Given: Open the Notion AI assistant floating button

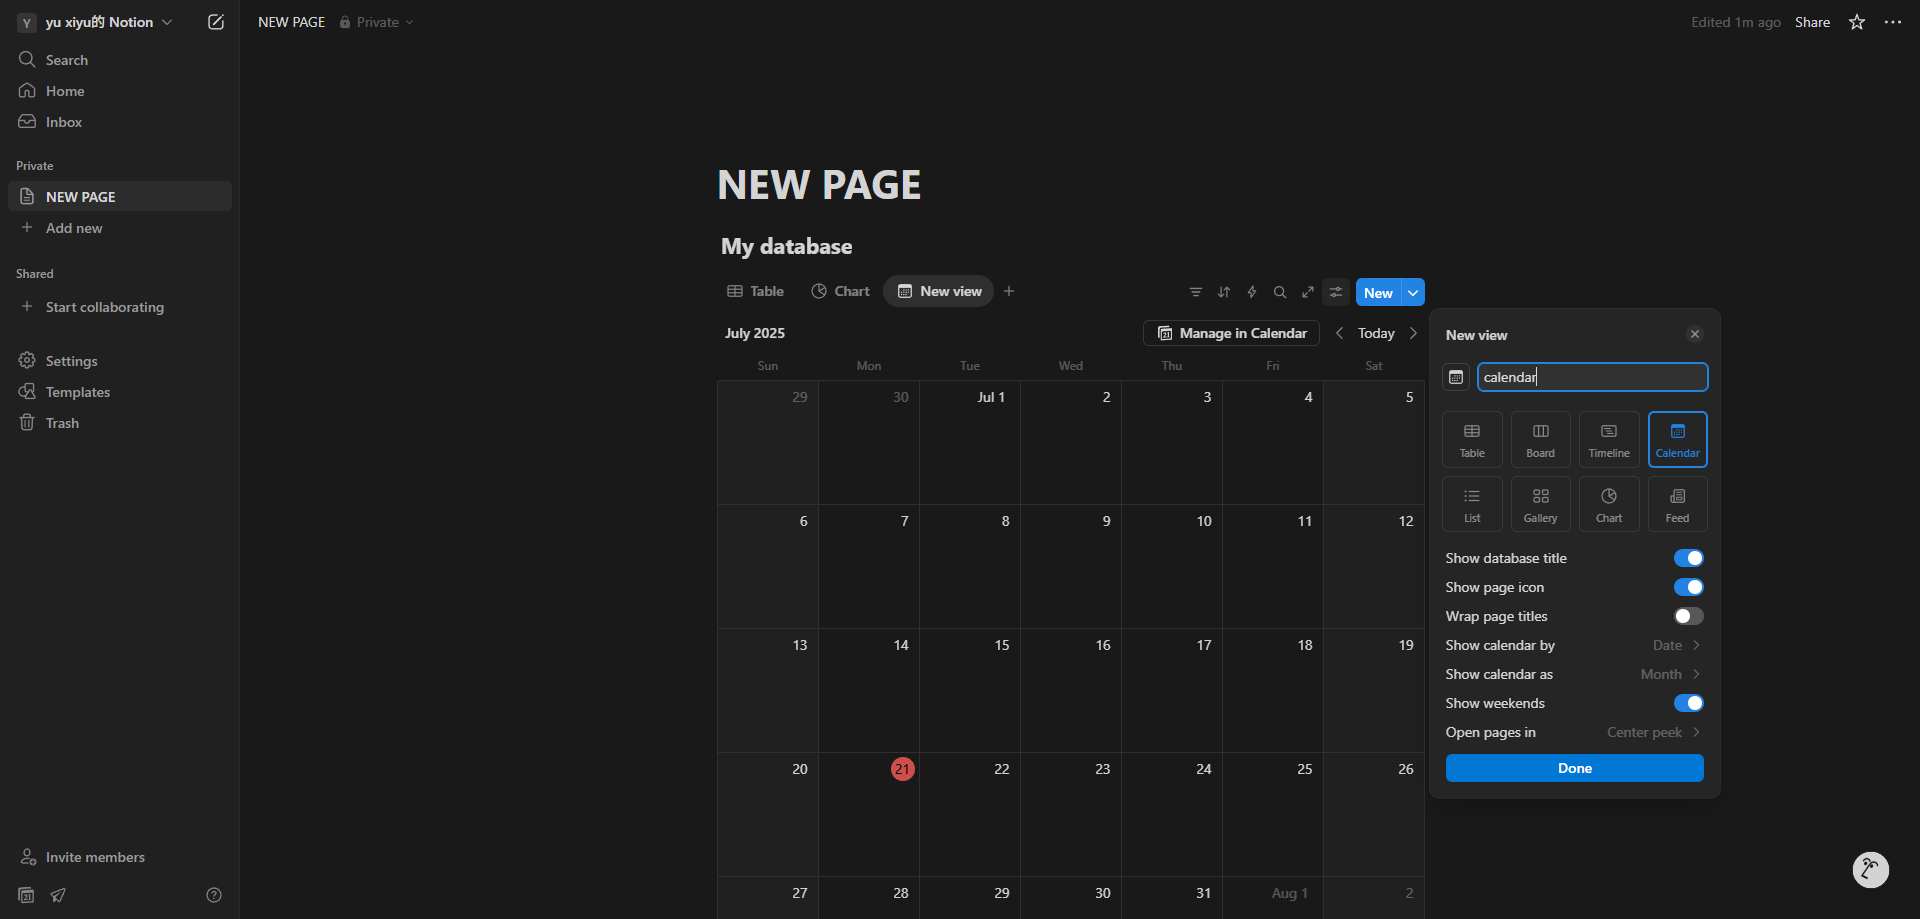Looking at the screenshot, I should (1870, 870).
